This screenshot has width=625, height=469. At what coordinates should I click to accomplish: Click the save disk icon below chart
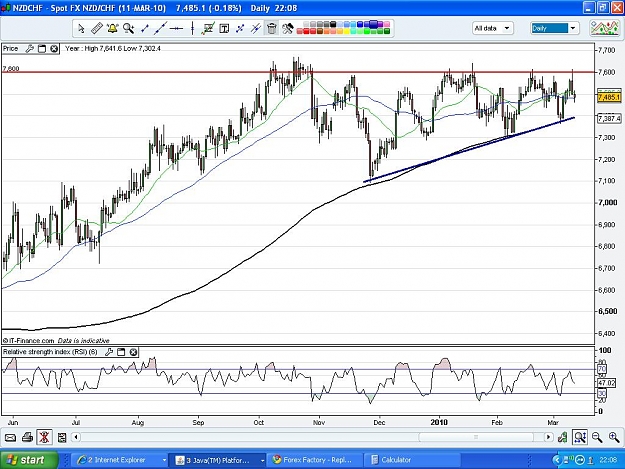[62, 438]
